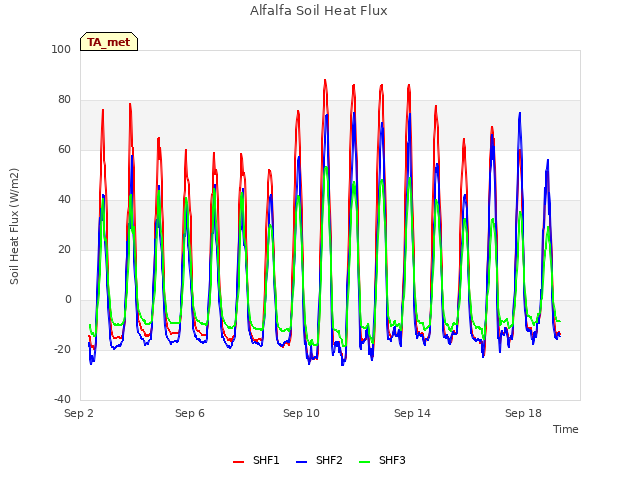Click the 'Sep 14' x-axis tick label

[412, 413]
